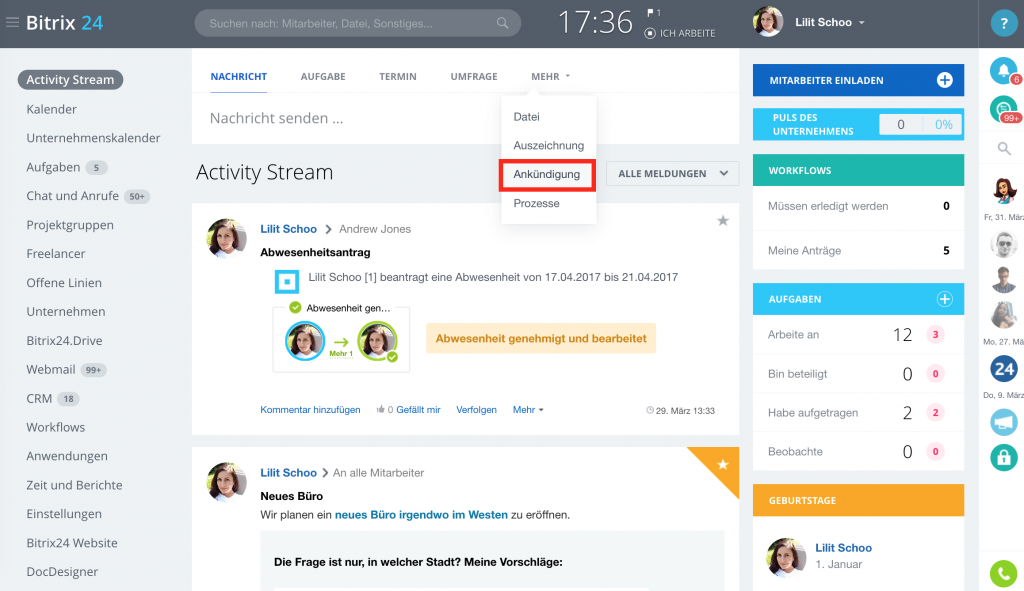The height and width of the screenshot is (591, 1024).
Task: Click the green lock icon in right sidebar
Action: click(1004, 457)
